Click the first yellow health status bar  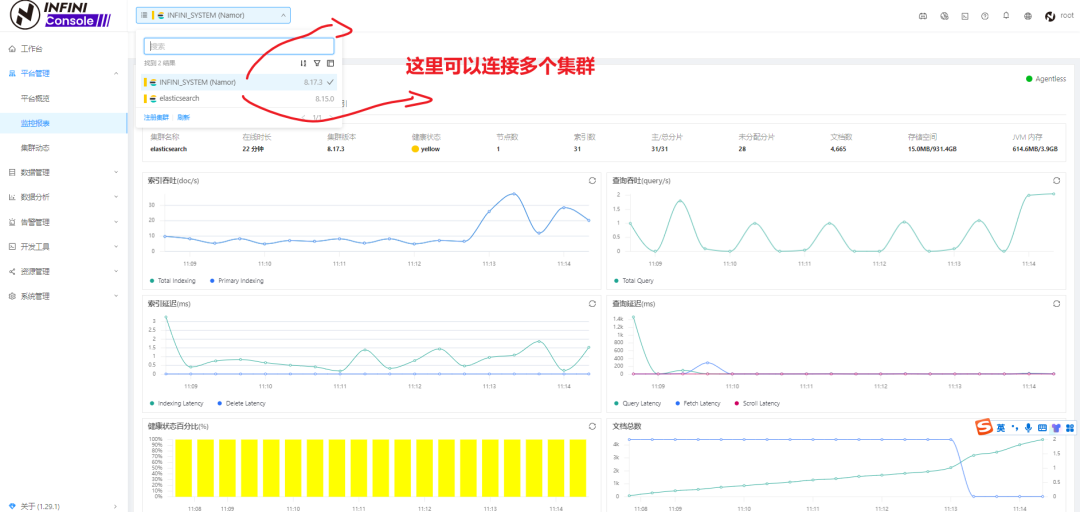click(183, 468)
